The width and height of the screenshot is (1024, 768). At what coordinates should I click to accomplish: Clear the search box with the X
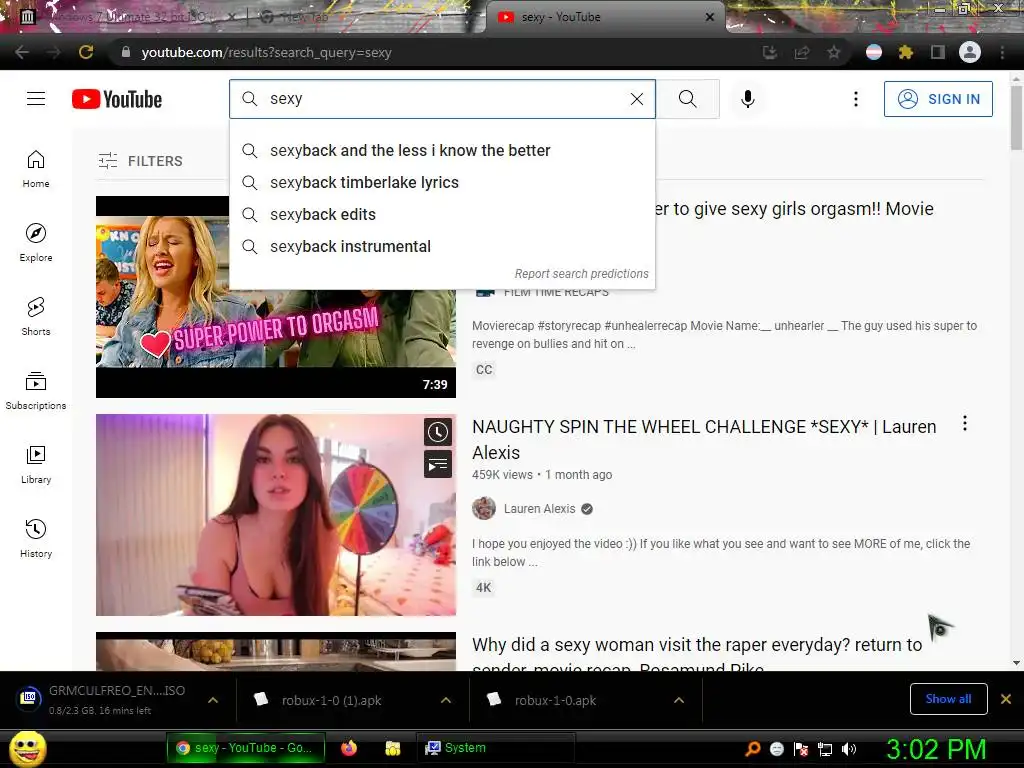pos(637,99)
